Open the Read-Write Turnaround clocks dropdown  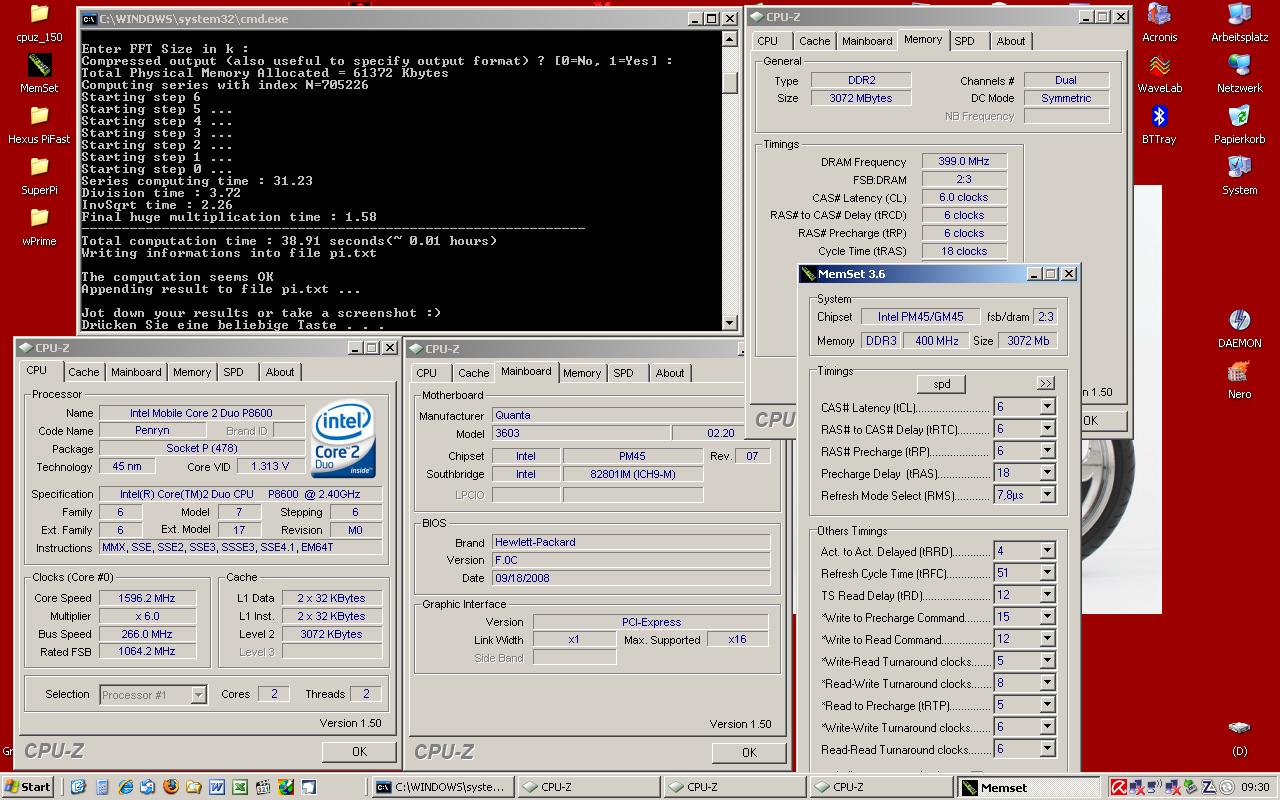click(1047, 683)
